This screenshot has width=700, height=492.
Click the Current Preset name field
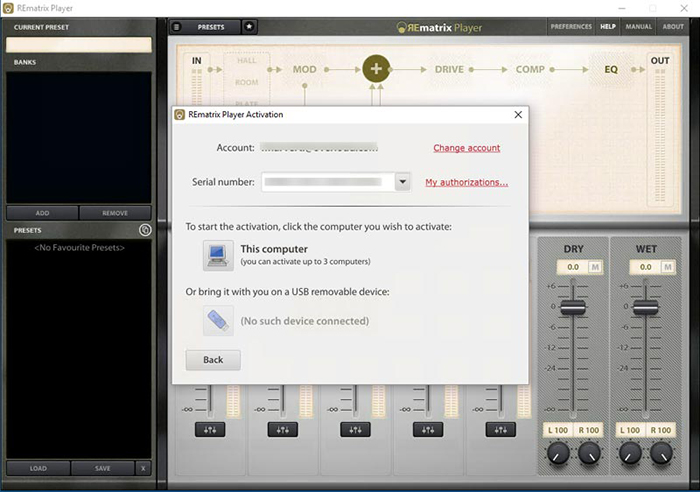pyautogui.click(x=79, y=45)
